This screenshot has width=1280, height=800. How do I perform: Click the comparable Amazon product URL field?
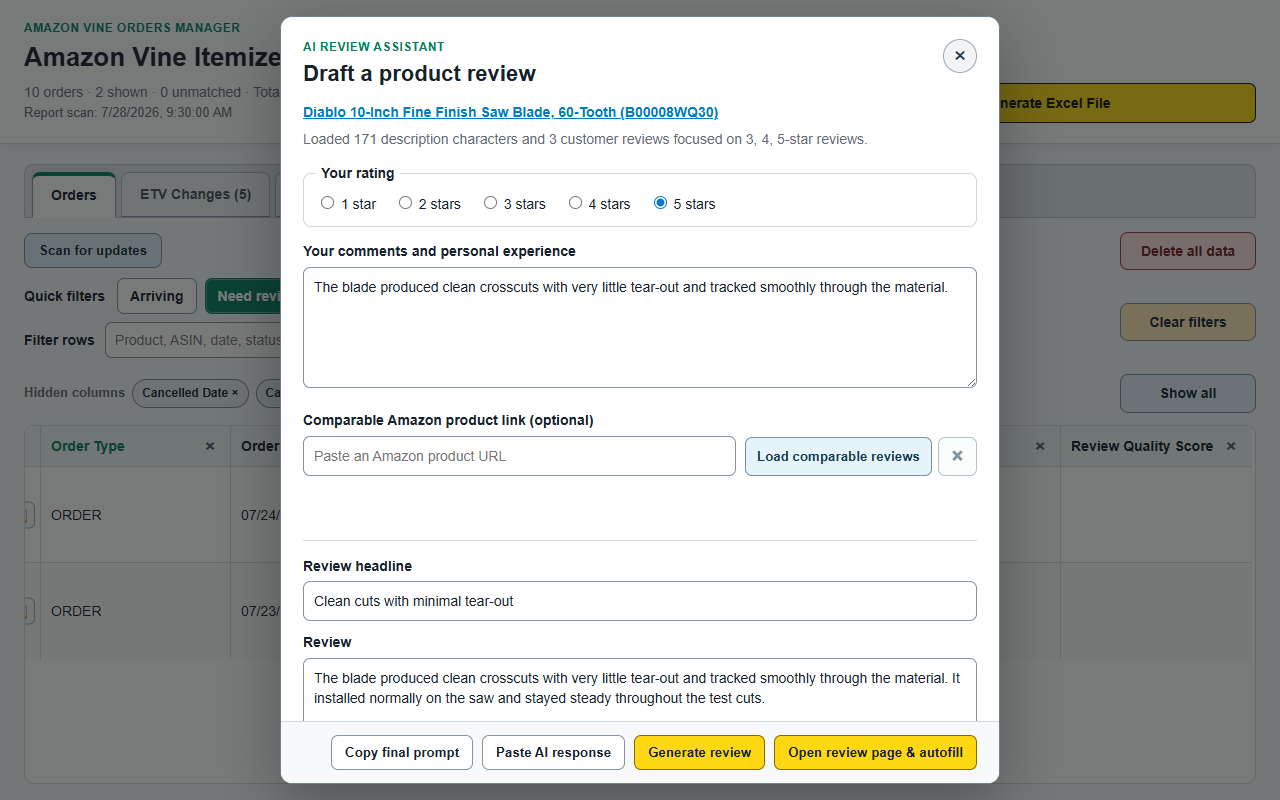tap(519, 456)
